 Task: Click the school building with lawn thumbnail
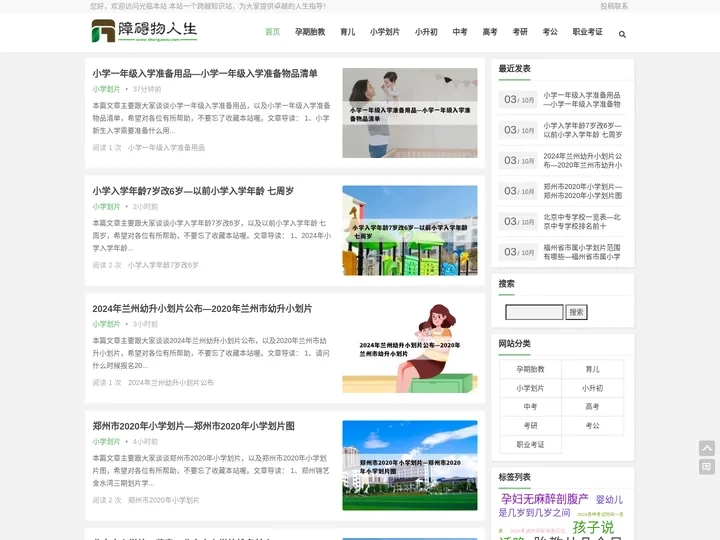coord(410,466)
